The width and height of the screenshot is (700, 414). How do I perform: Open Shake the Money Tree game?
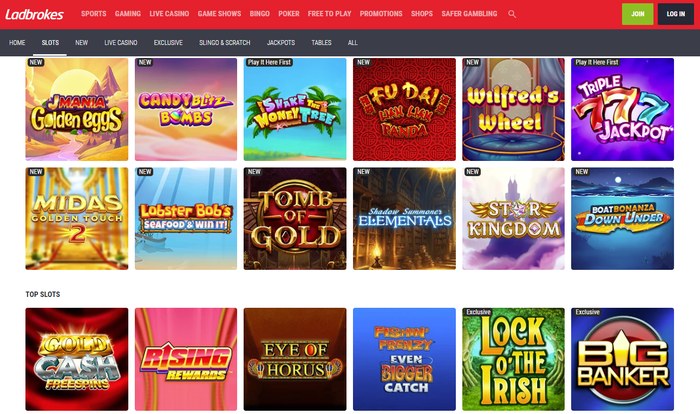[x=295, y=109]
